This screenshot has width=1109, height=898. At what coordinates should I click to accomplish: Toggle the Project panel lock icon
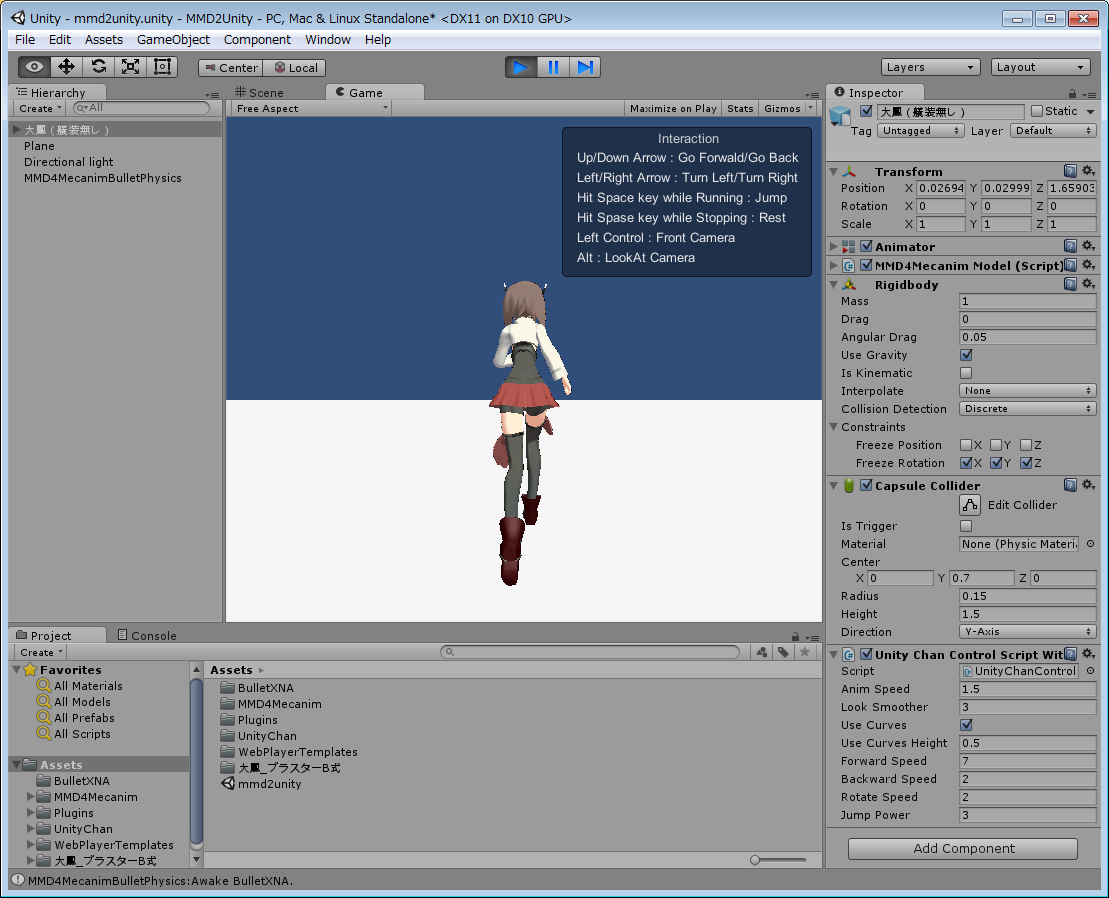coord(795,636)
